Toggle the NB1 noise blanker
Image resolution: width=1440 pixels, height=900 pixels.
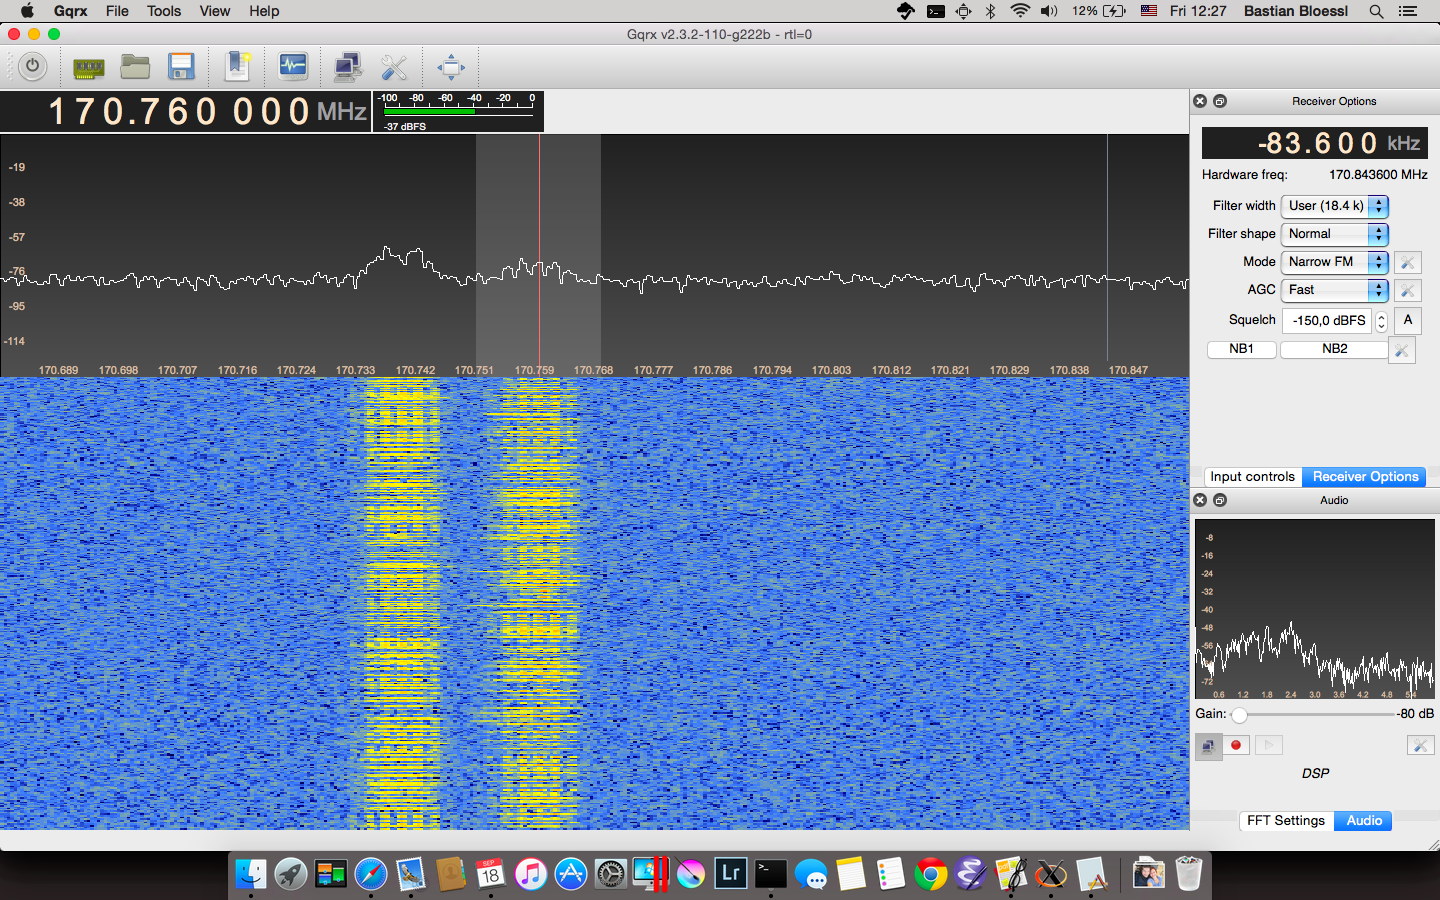coord(1241,349)
